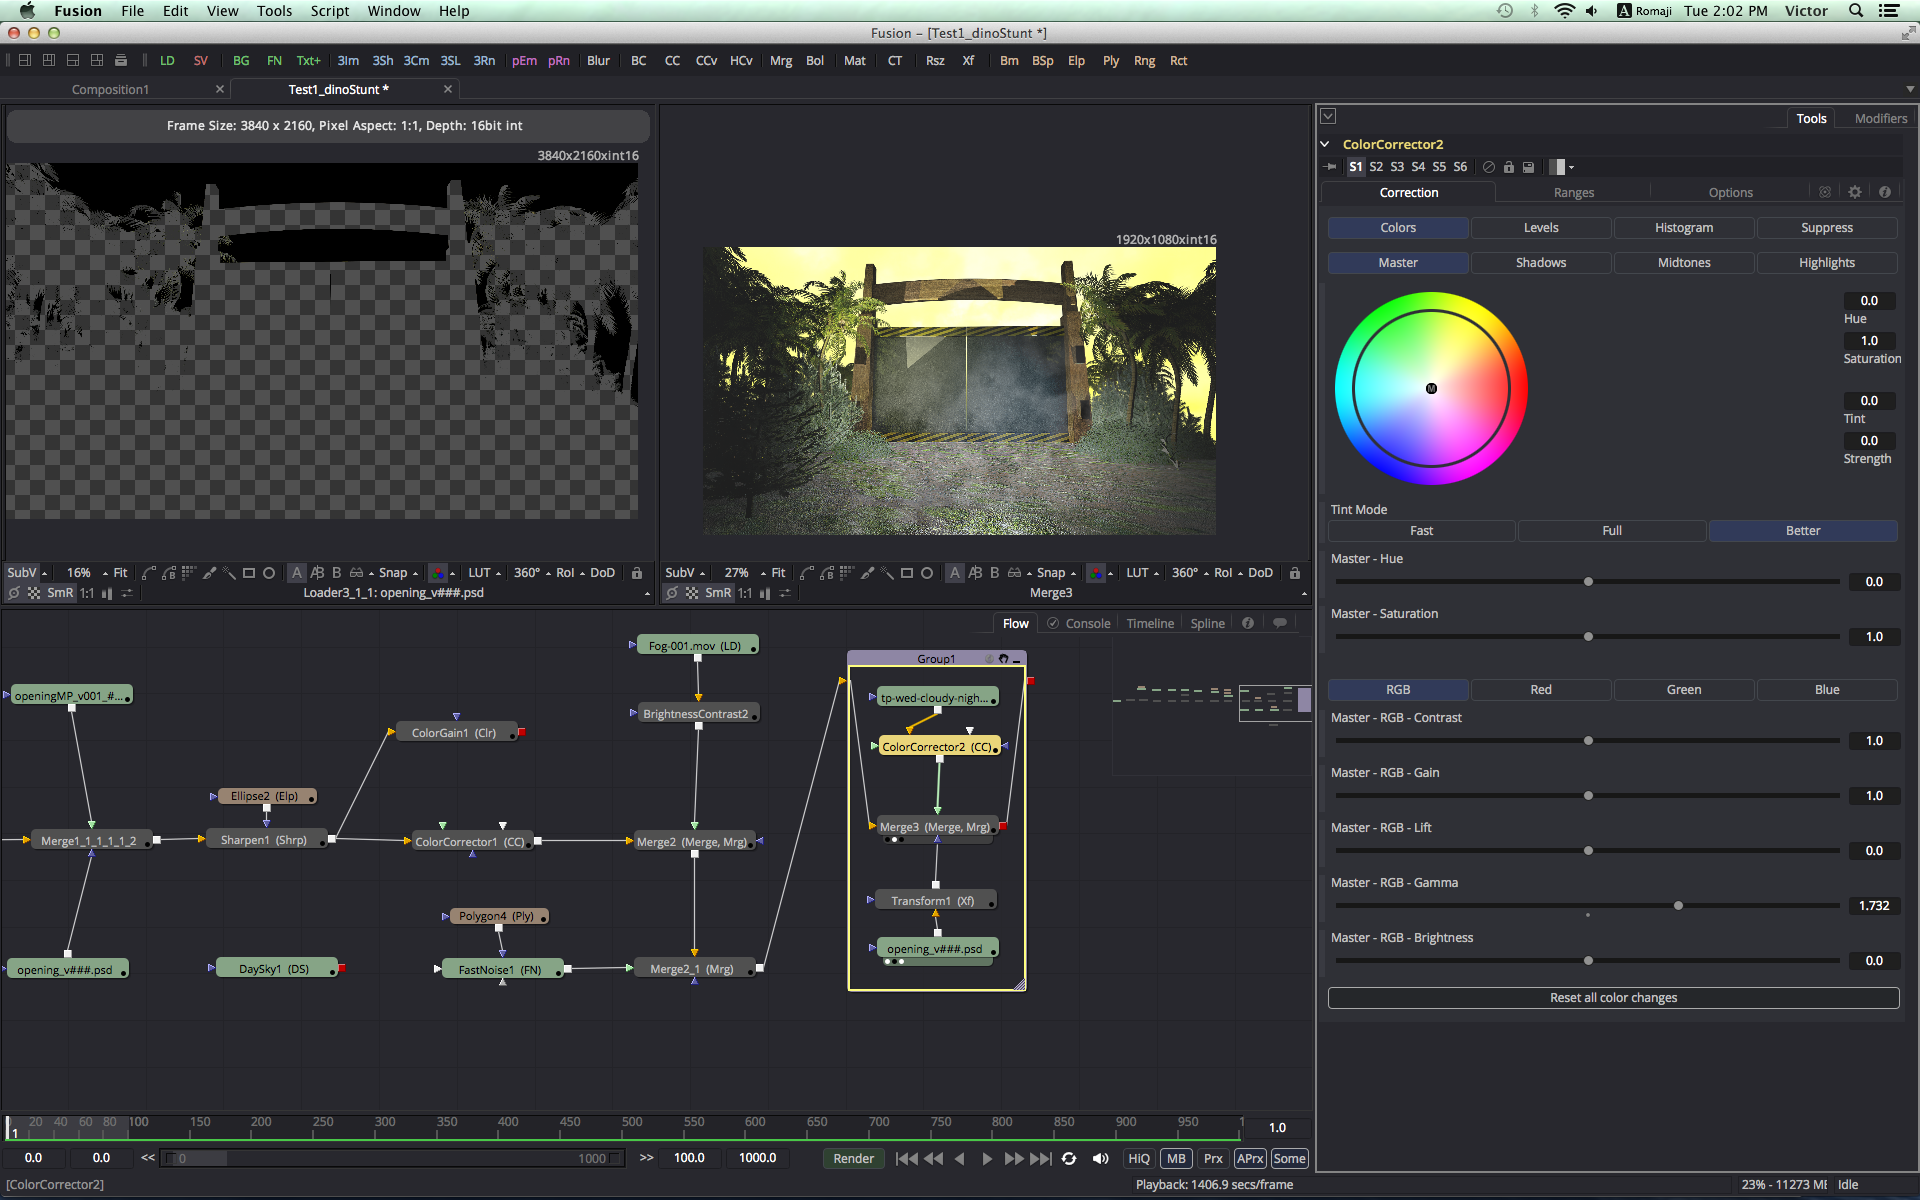Image resolution: width=1920 pixels, height=1200 pixels.
Task: Open the gear settings tab in ColorCorrector2
Action: 1855,192
